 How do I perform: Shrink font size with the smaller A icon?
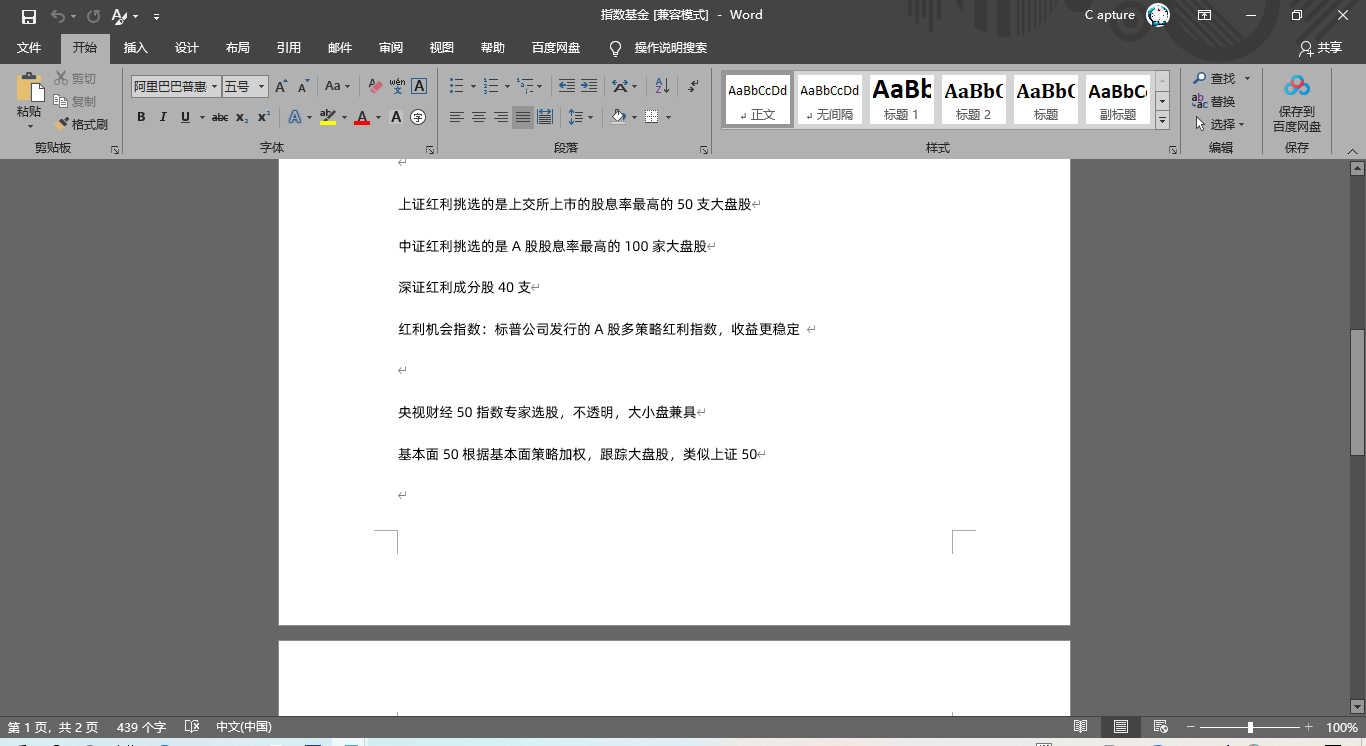pyautogui.click(x=303, y=87)
